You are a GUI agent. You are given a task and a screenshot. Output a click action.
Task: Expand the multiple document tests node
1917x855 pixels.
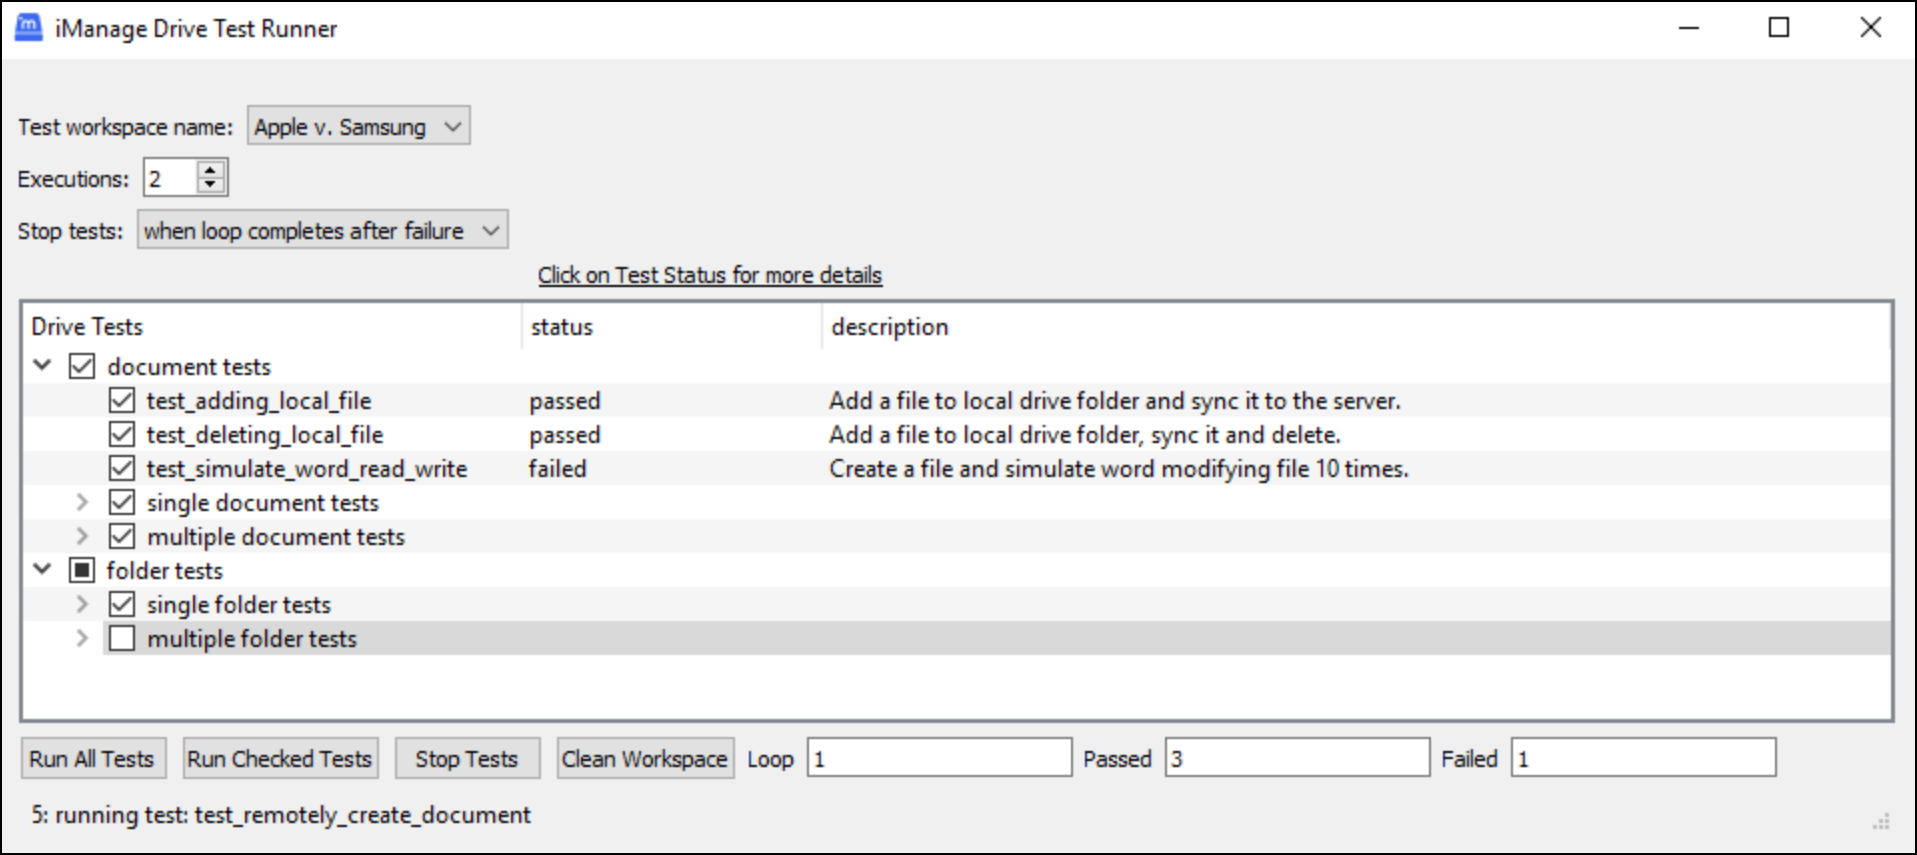click(83, 537)
